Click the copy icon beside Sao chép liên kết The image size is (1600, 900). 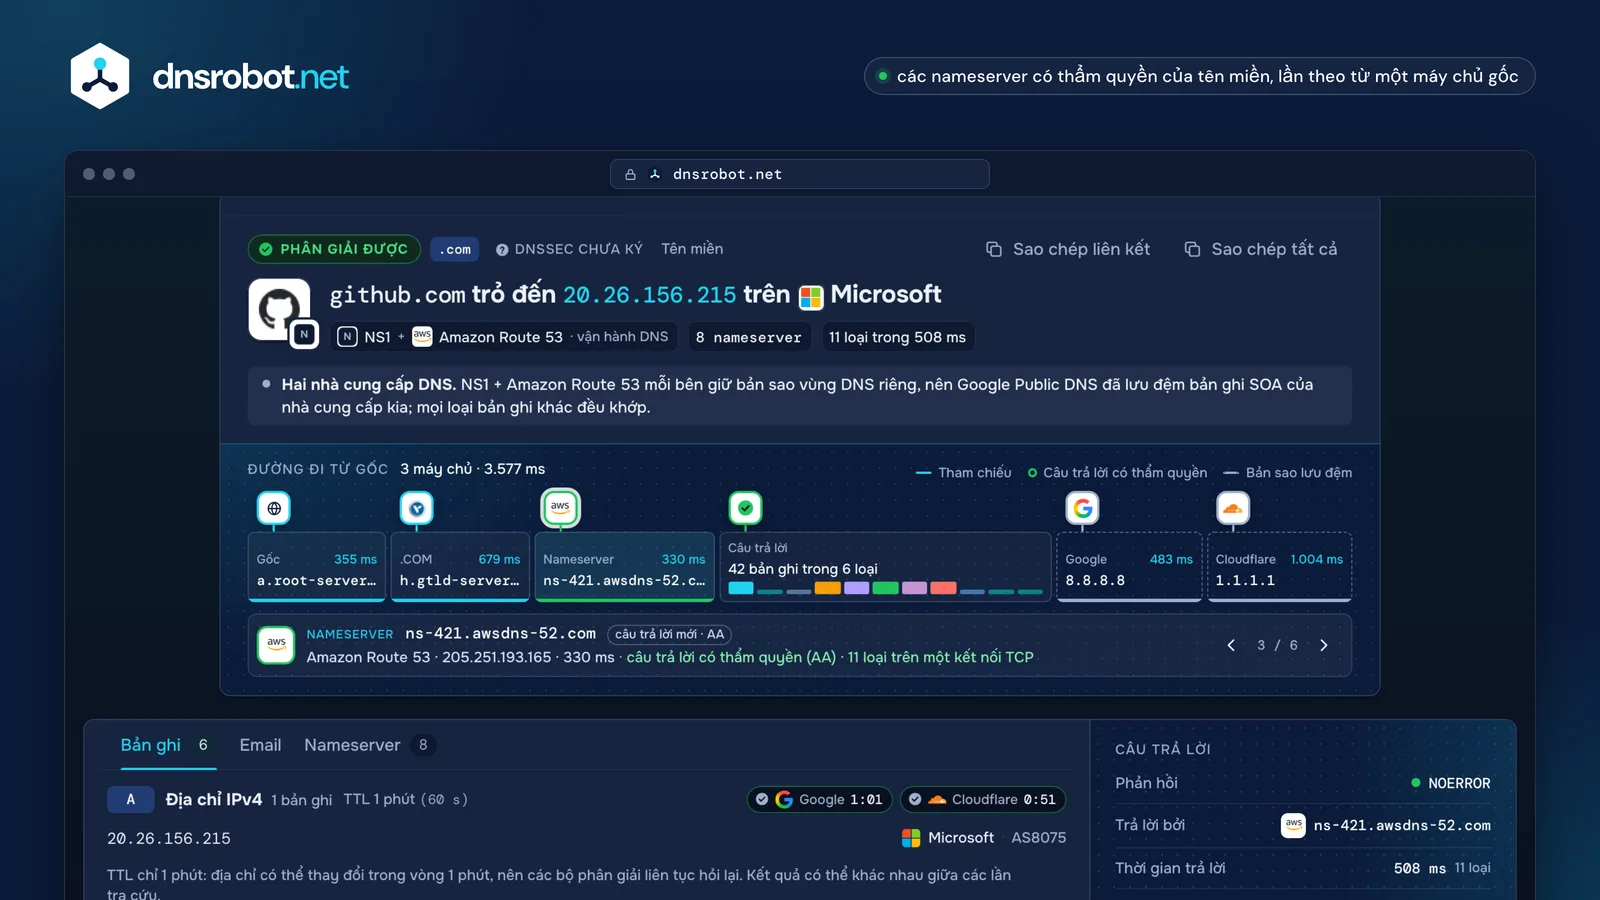point(994,249)
